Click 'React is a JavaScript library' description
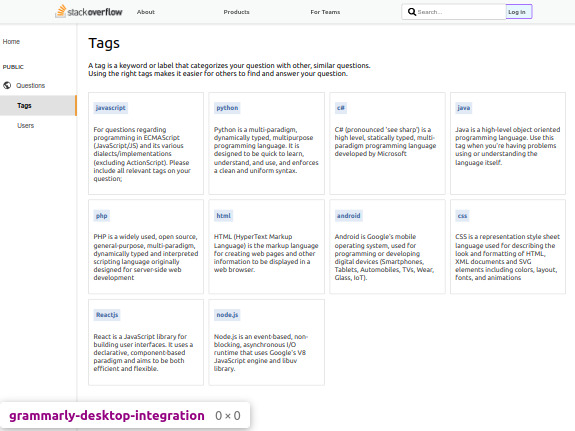 coord(143,353)
